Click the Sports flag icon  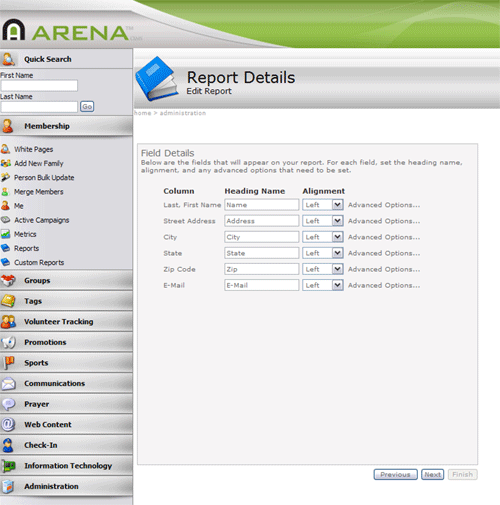click(x=8, y=363)
